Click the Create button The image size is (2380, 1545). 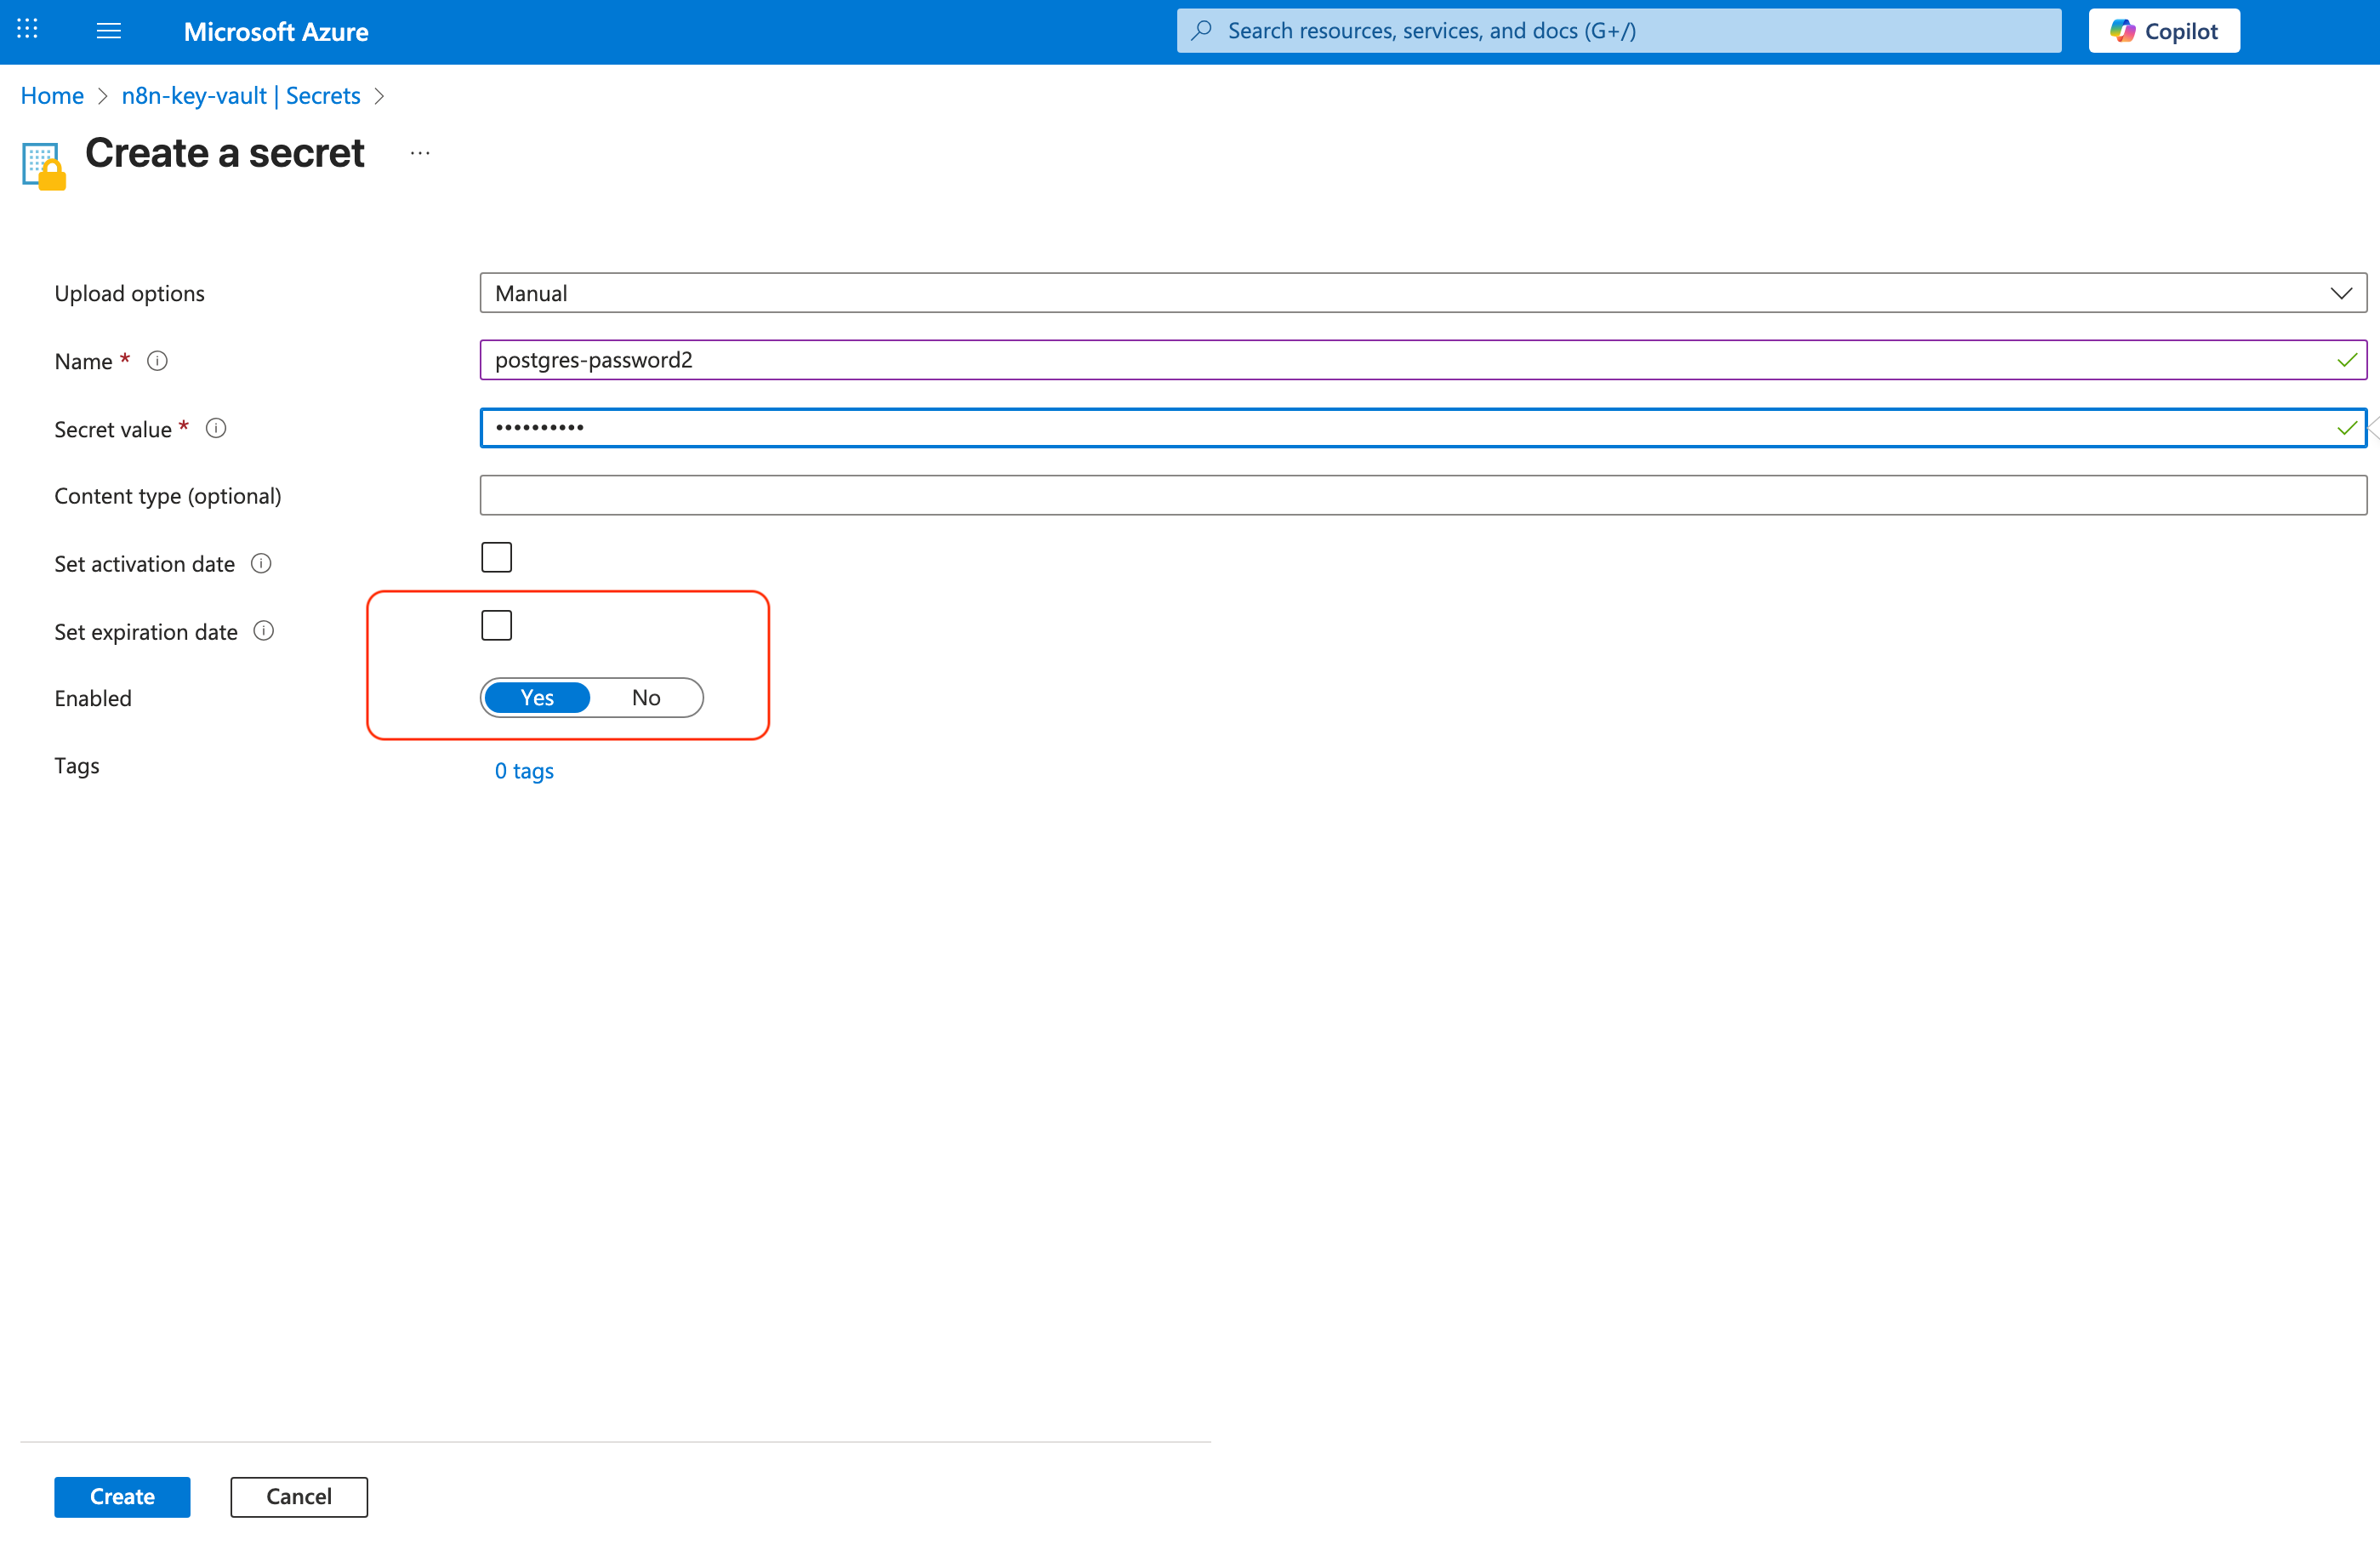[x=122, y=1497]
